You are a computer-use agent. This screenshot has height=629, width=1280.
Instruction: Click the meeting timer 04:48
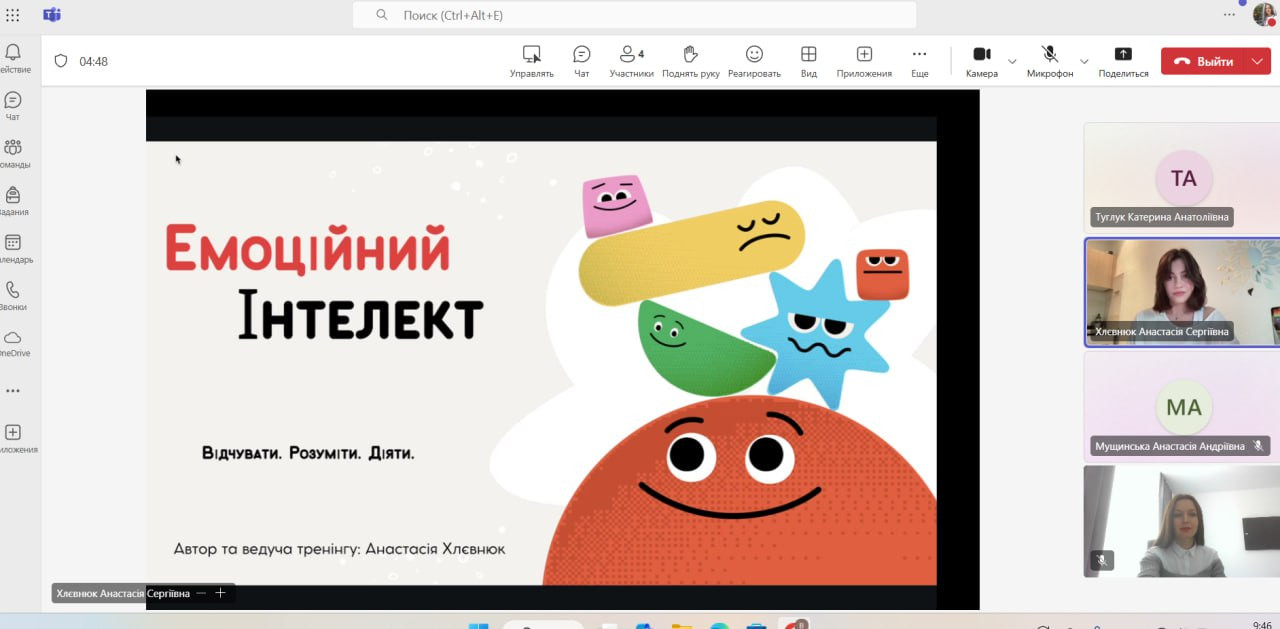(x=94, y=61)
